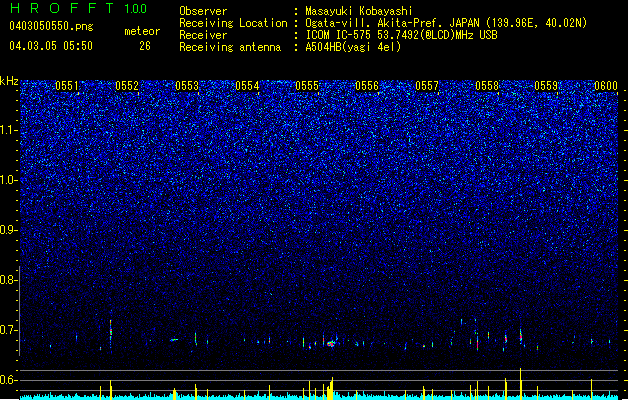The width and height of the screenshot is (629, 400).
Task: Click the 0559 time marker
Action: [x=546, y=86]
